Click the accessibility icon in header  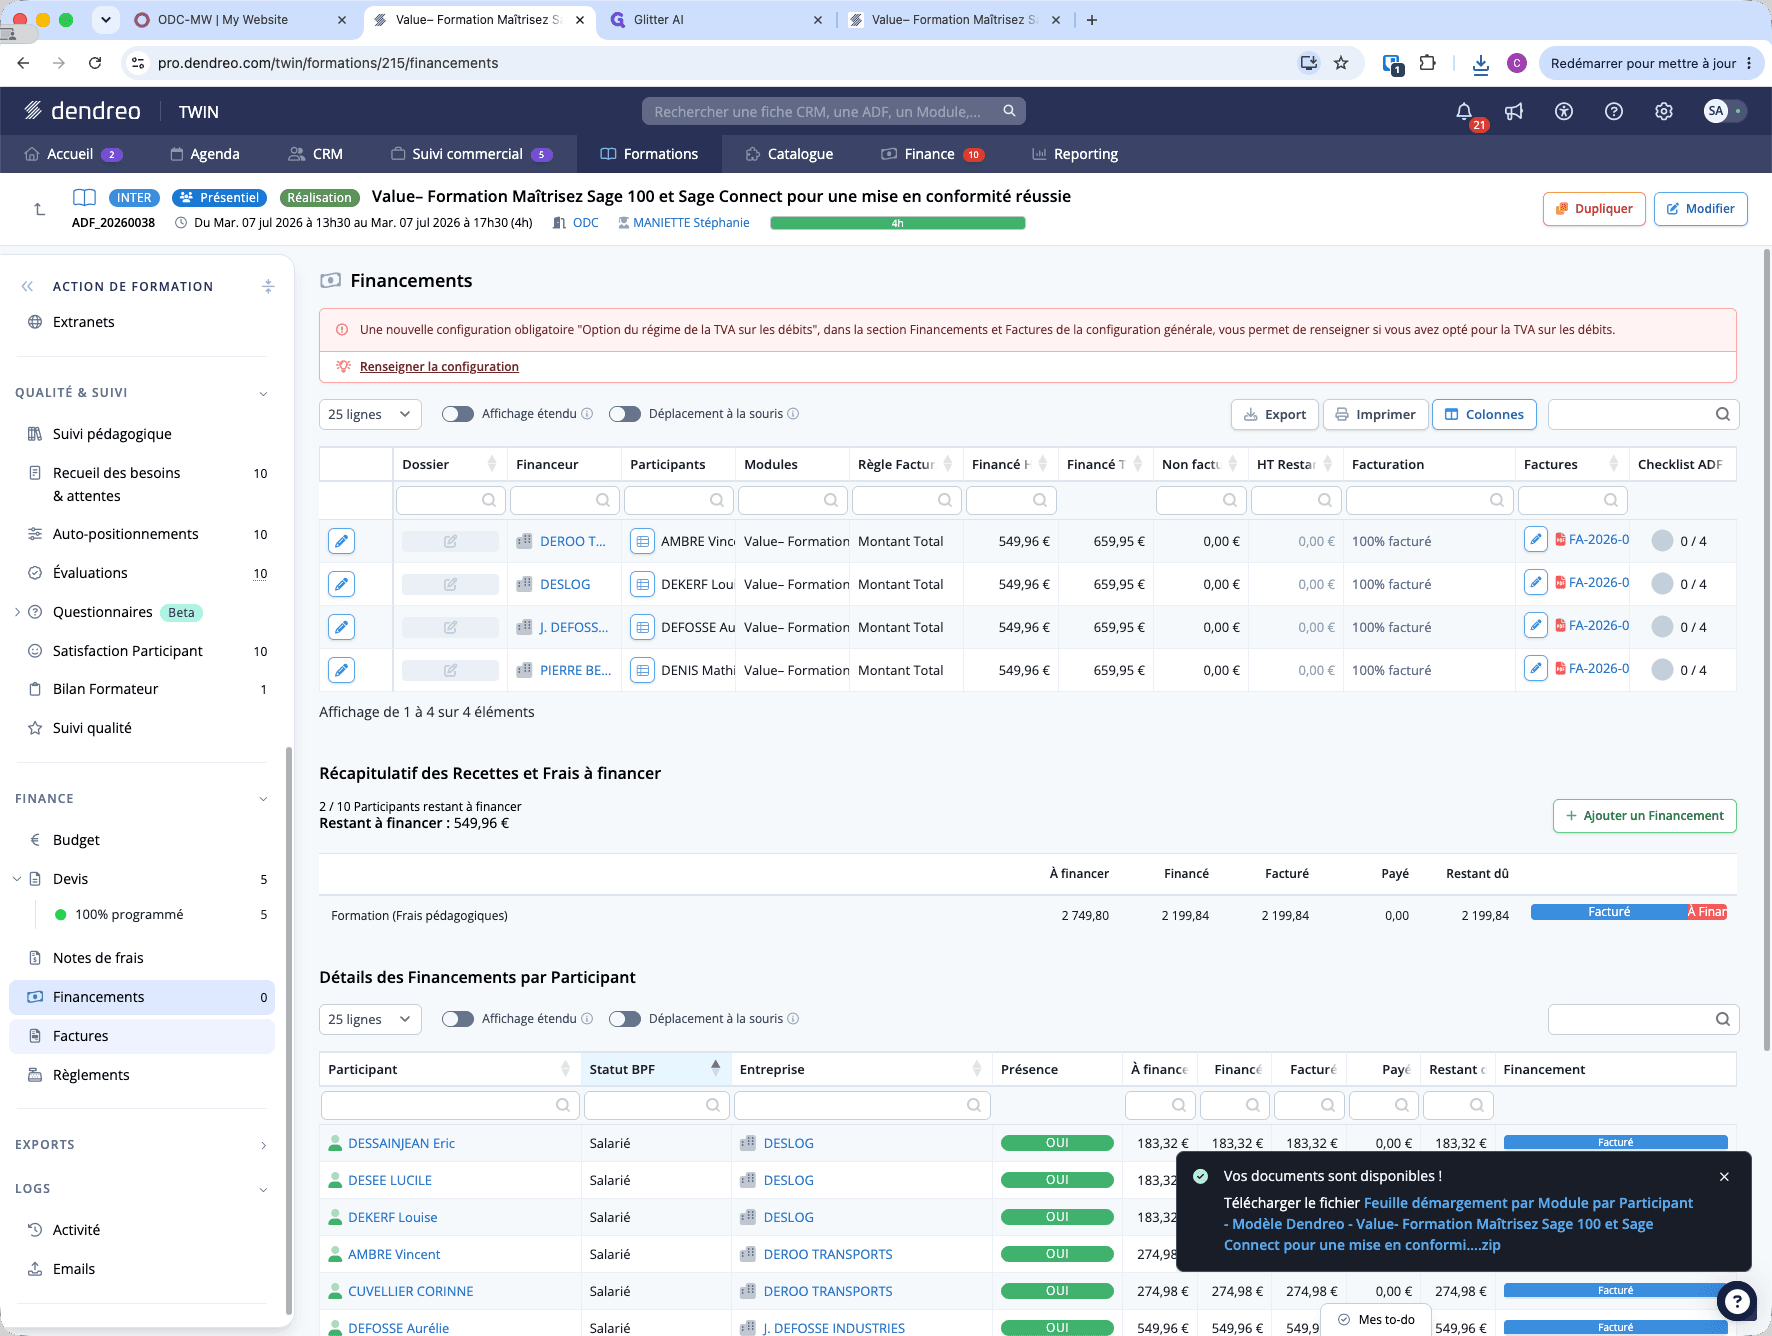[1564, 111]
